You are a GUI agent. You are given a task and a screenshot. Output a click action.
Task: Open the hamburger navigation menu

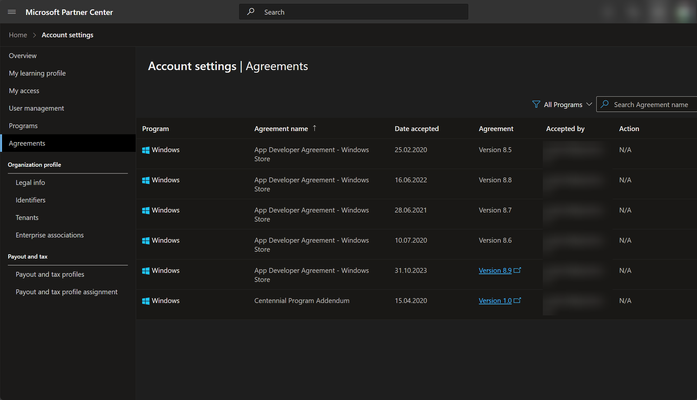[12, 12]
